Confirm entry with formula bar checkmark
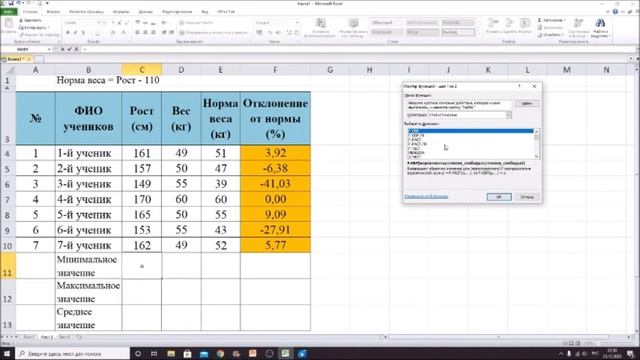The width and height of the screenshot is (640, 360). [x=69, y=49]
